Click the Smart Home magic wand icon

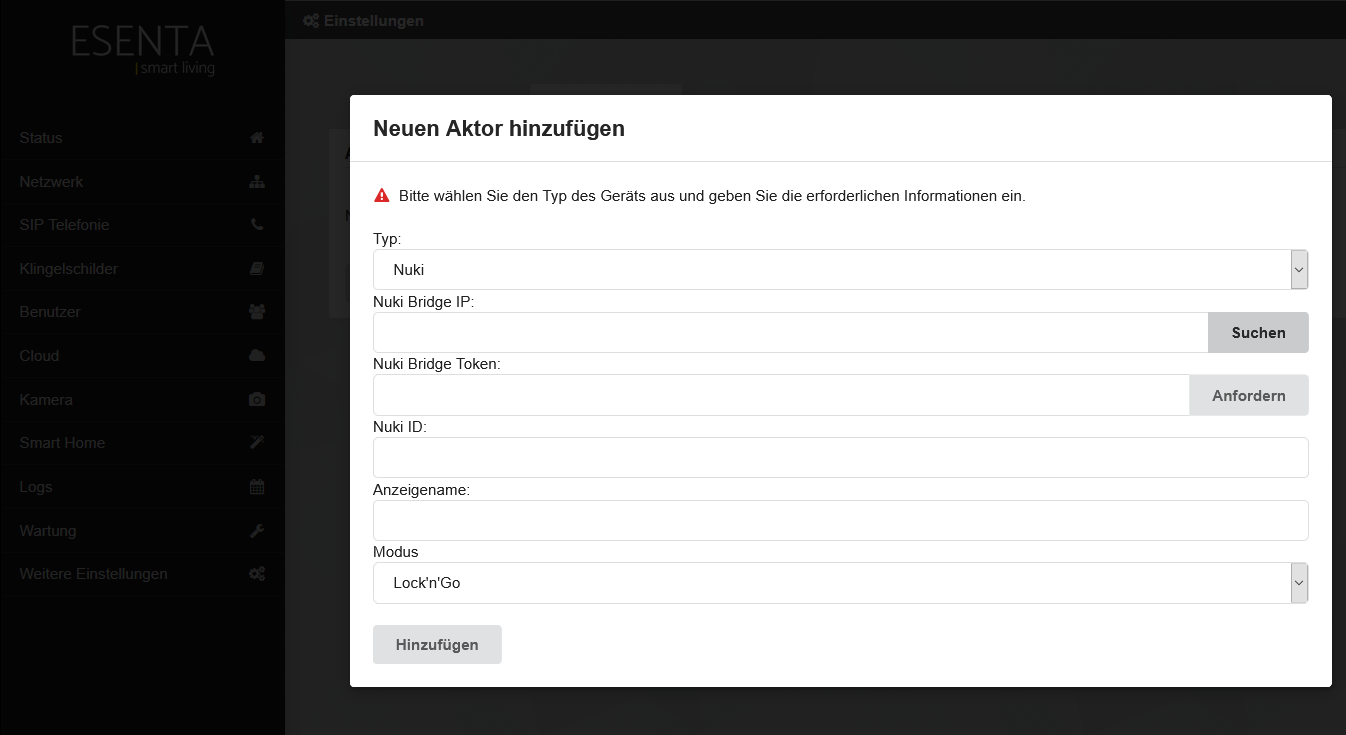click(257, 443)
